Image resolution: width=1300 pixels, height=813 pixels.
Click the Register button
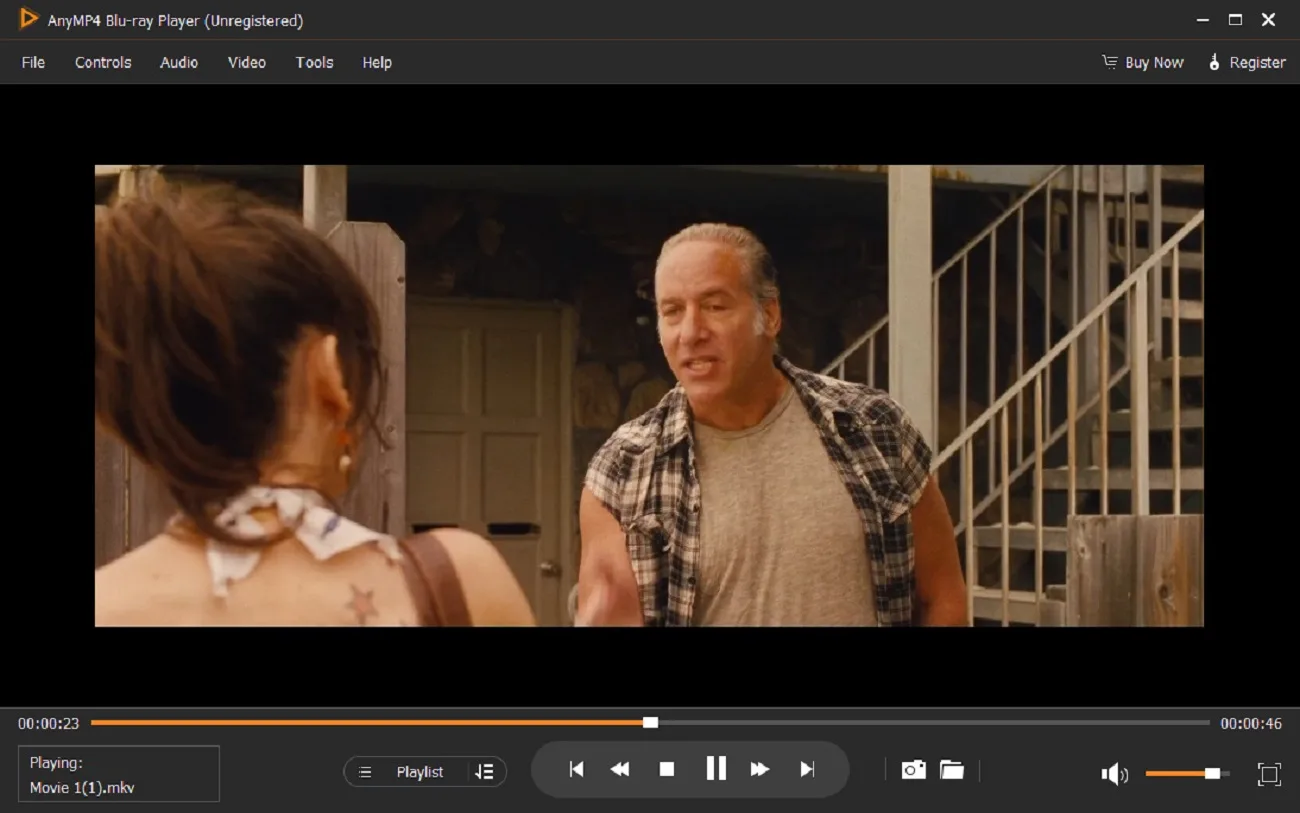coord(1246,62)
